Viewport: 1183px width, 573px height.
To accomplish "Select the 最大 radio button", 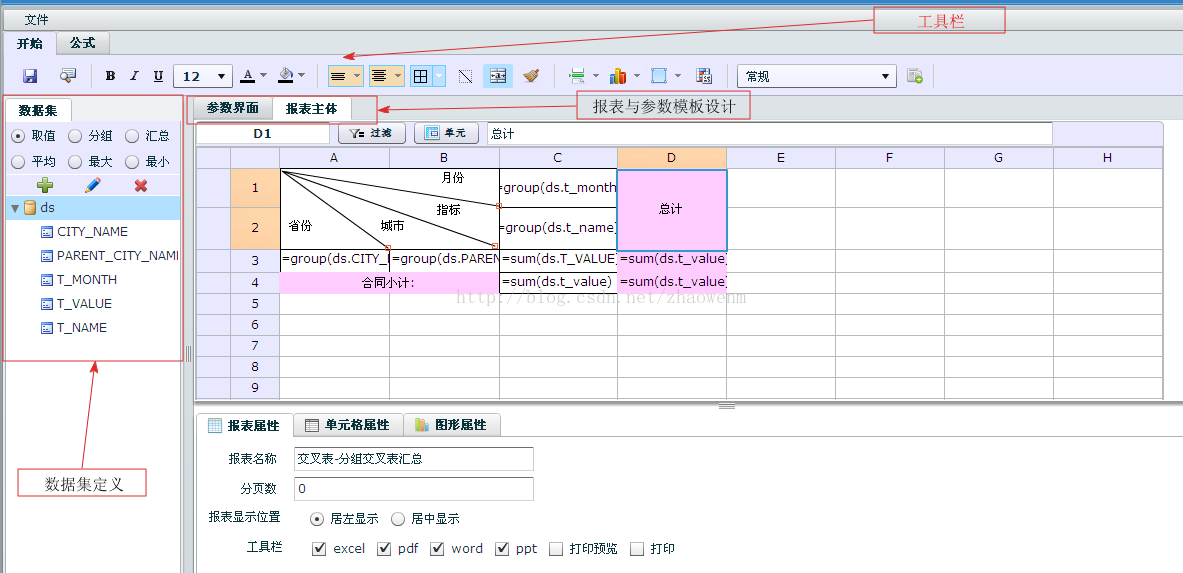I will pyautogui.click(x=75, y=162).
